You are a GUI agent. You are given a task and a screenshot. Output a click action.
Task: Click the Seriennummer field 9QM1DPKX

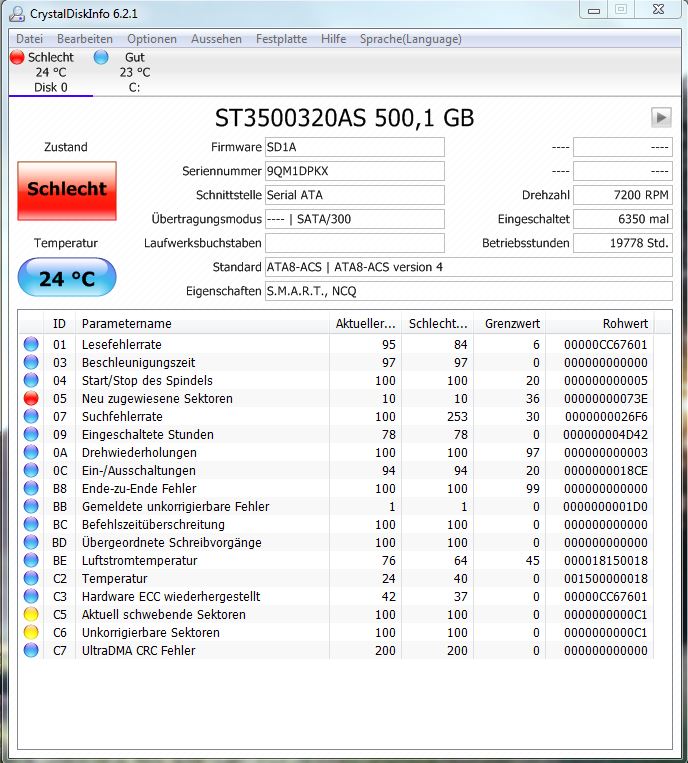(355, 171)
